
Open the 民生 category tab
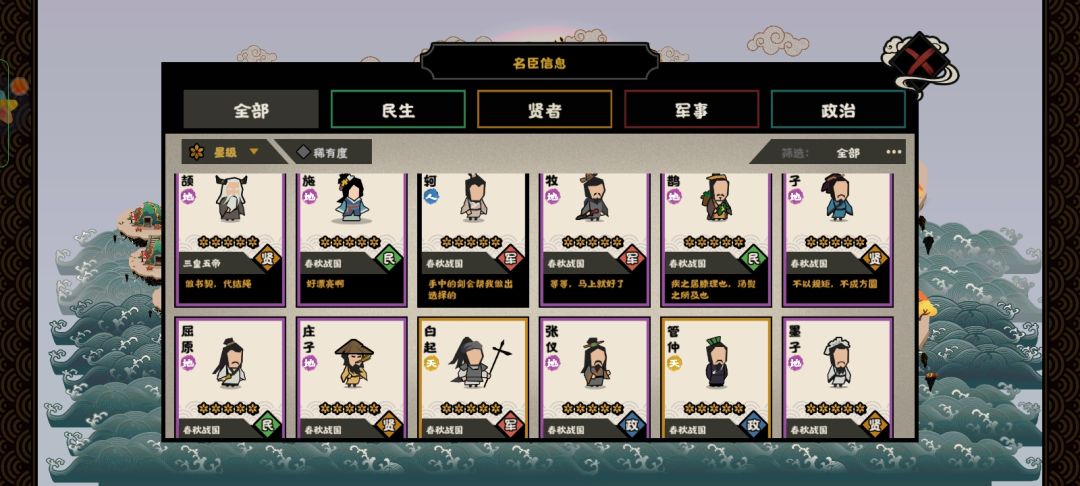[x=398, y=109]
